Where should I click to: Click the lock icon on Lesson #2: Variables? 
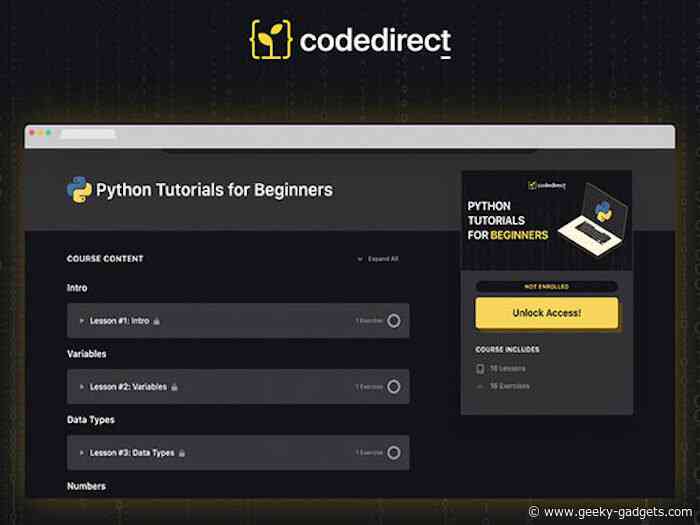pyautogui.click(x=175, y=387)
